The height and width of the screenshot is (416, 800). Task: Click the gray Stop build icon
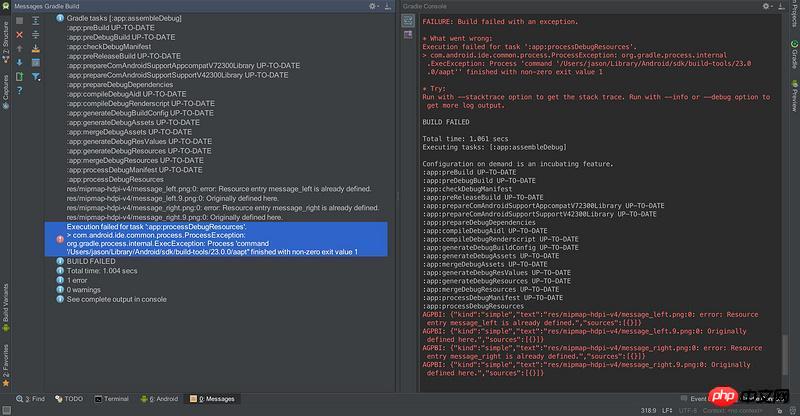pyautogui.click(x=19, y=21)
